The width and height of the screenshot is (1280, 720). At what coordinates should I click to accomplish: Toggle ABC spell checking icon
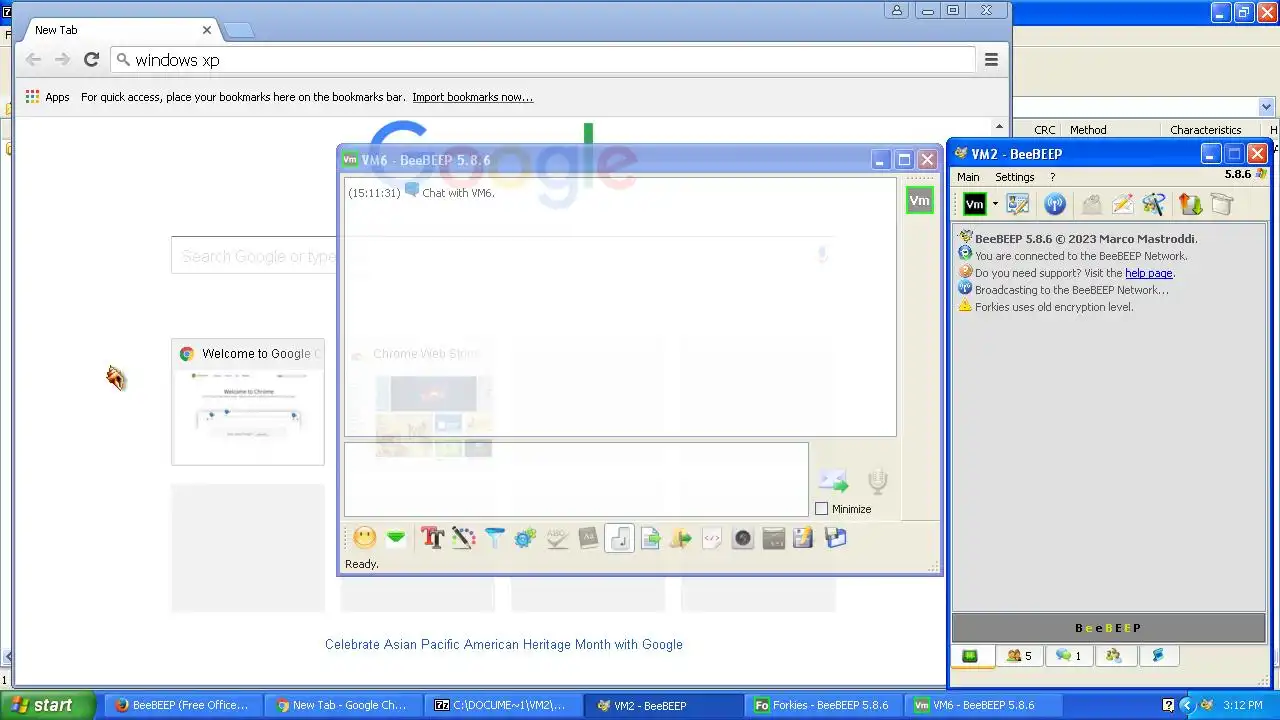pos(557,538)
